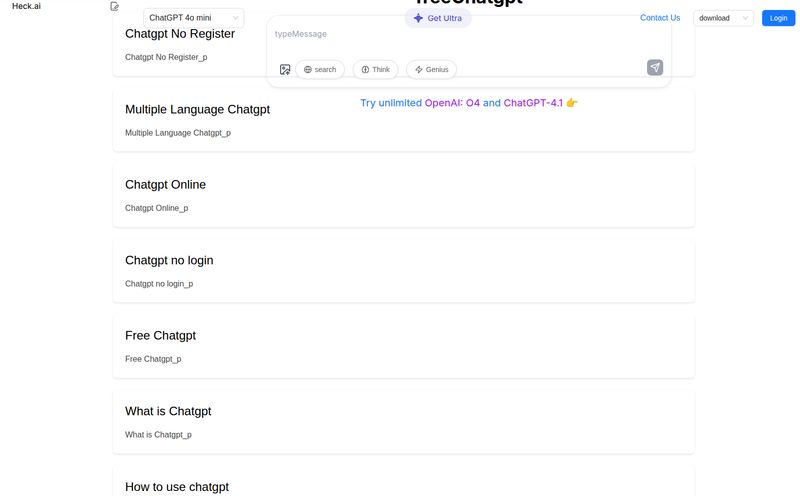This screenshot has width=800, height=496.
Task: Click the Multiple Language Chatgpt heading
Action: click(x=197, y=109)
